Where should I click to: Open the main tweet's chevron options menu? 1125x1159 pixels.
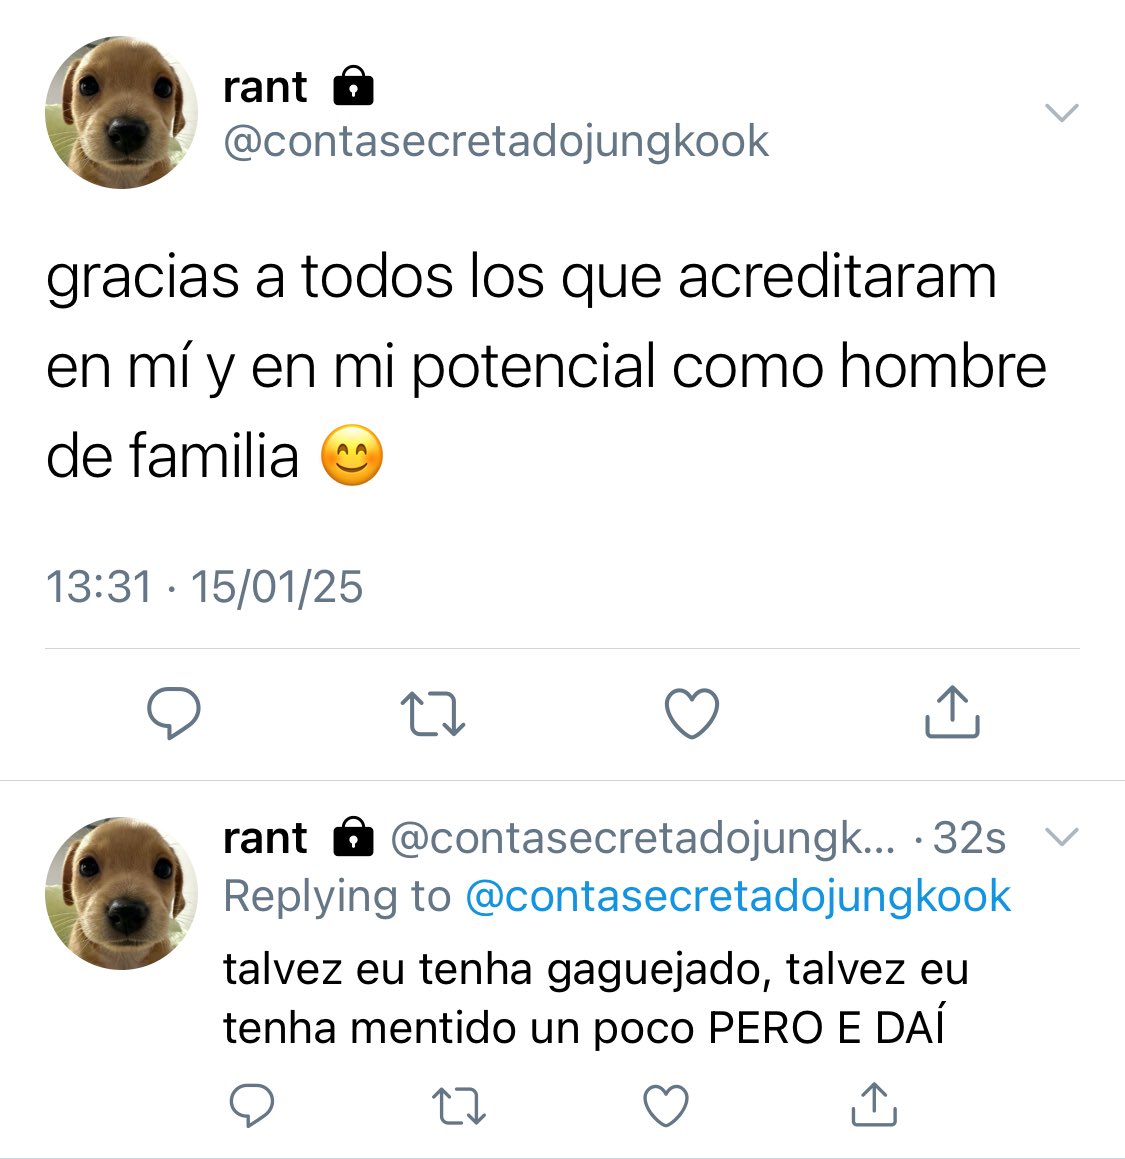coord(1062,112)
